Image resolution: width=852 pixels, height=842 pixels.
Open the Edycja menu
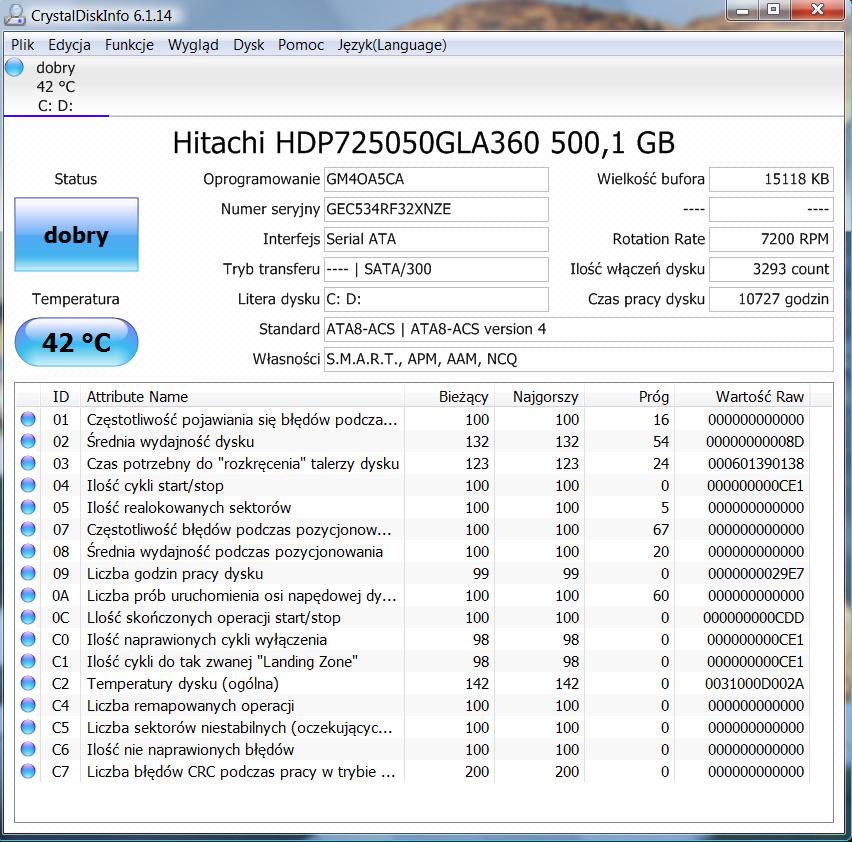point(69,45)
